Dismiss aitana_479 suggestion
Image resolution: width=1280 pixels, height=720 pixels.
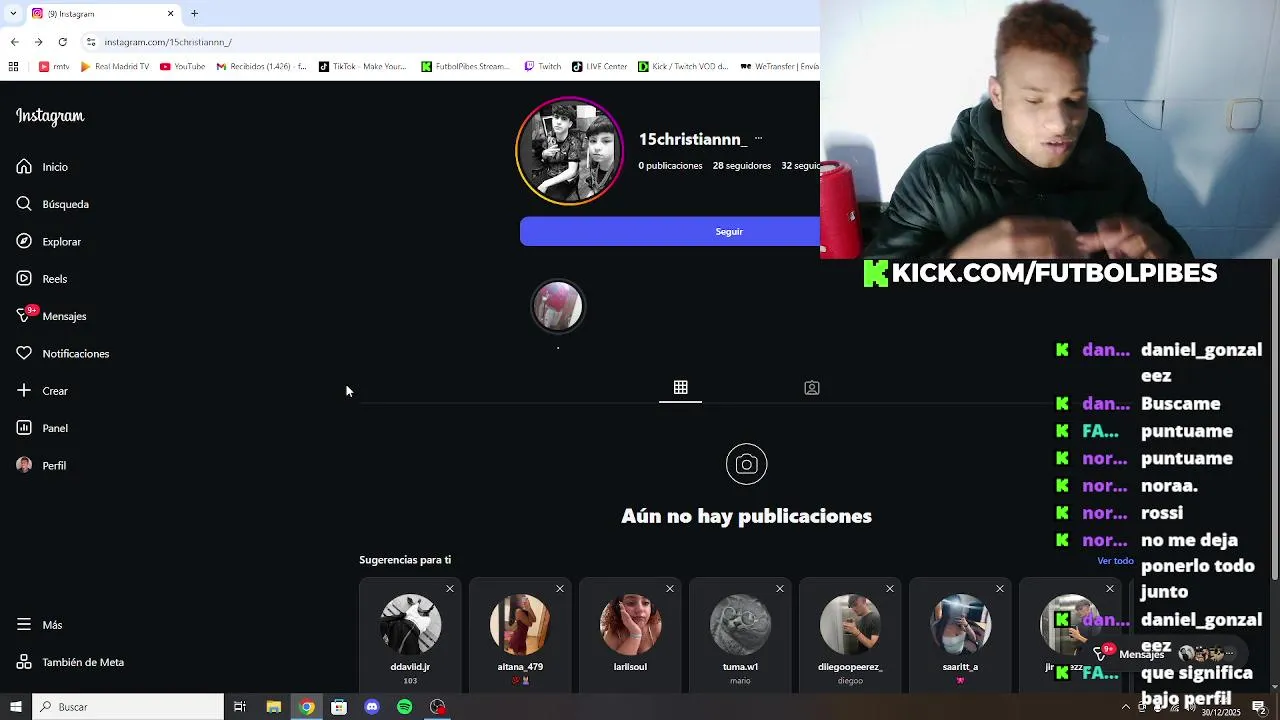pos(560,589)
